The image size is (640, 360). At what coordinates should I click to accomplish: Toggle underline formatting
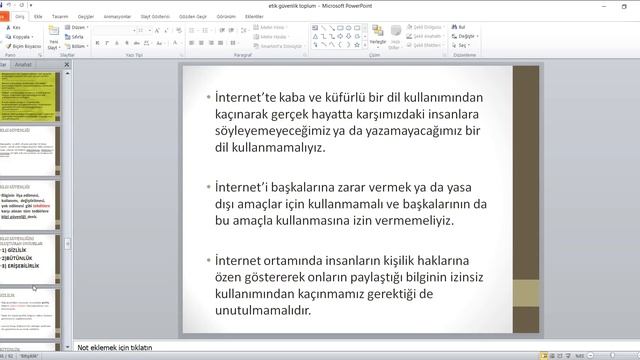click(x=117, y=43)
